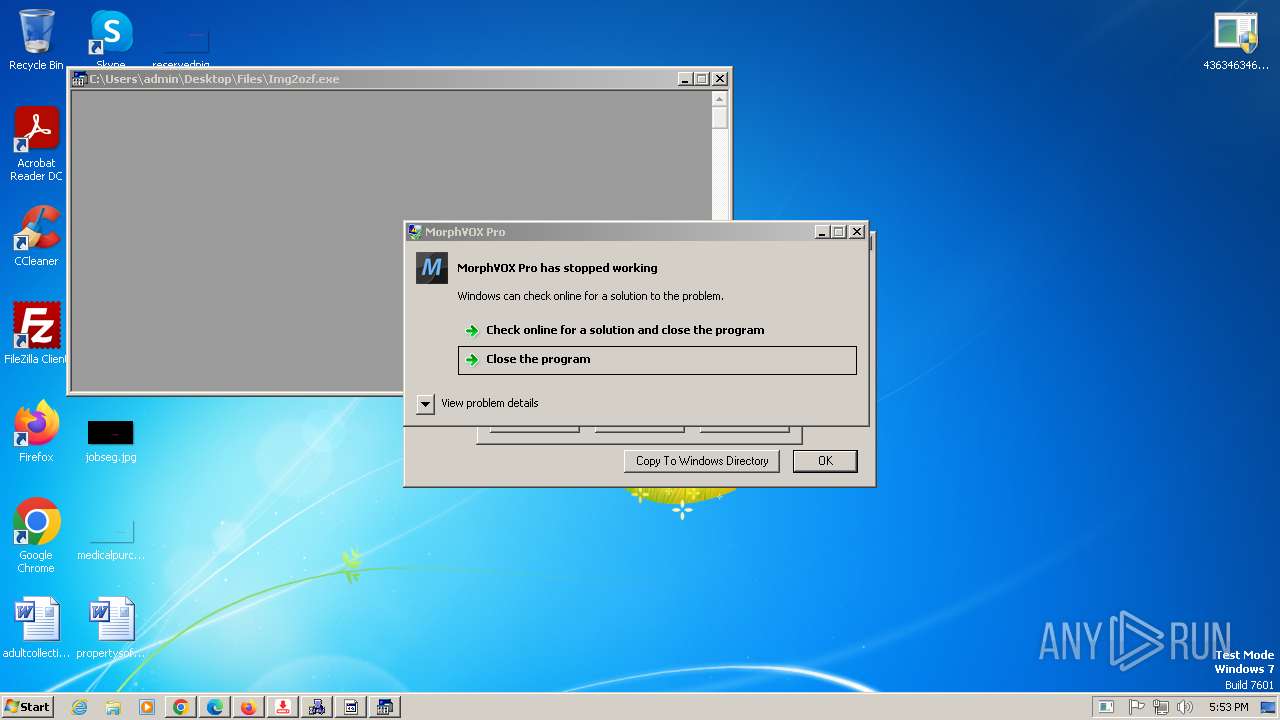Open Windows Explorer folder in taskbar
The image size is (1280, 720).
(x=113, y=707)
